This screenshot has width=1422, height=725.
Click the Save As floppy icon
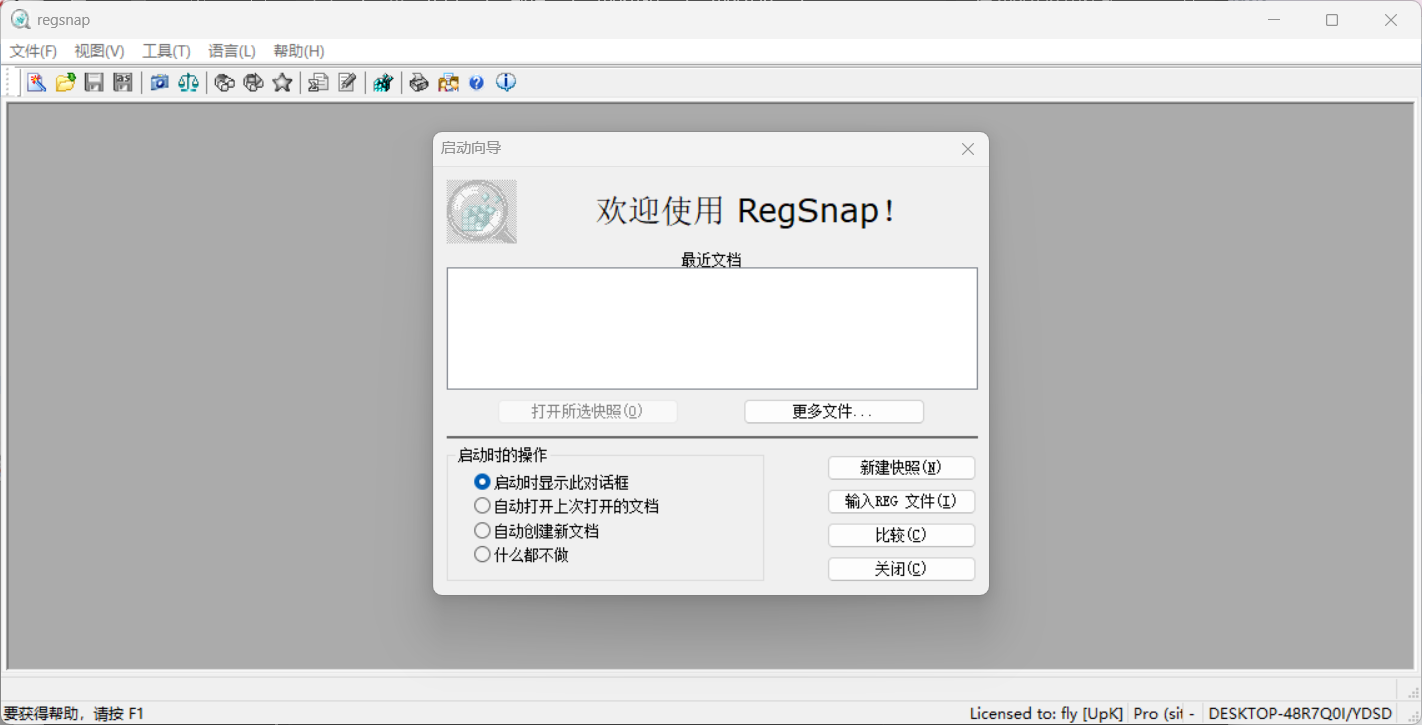[123, 82]
